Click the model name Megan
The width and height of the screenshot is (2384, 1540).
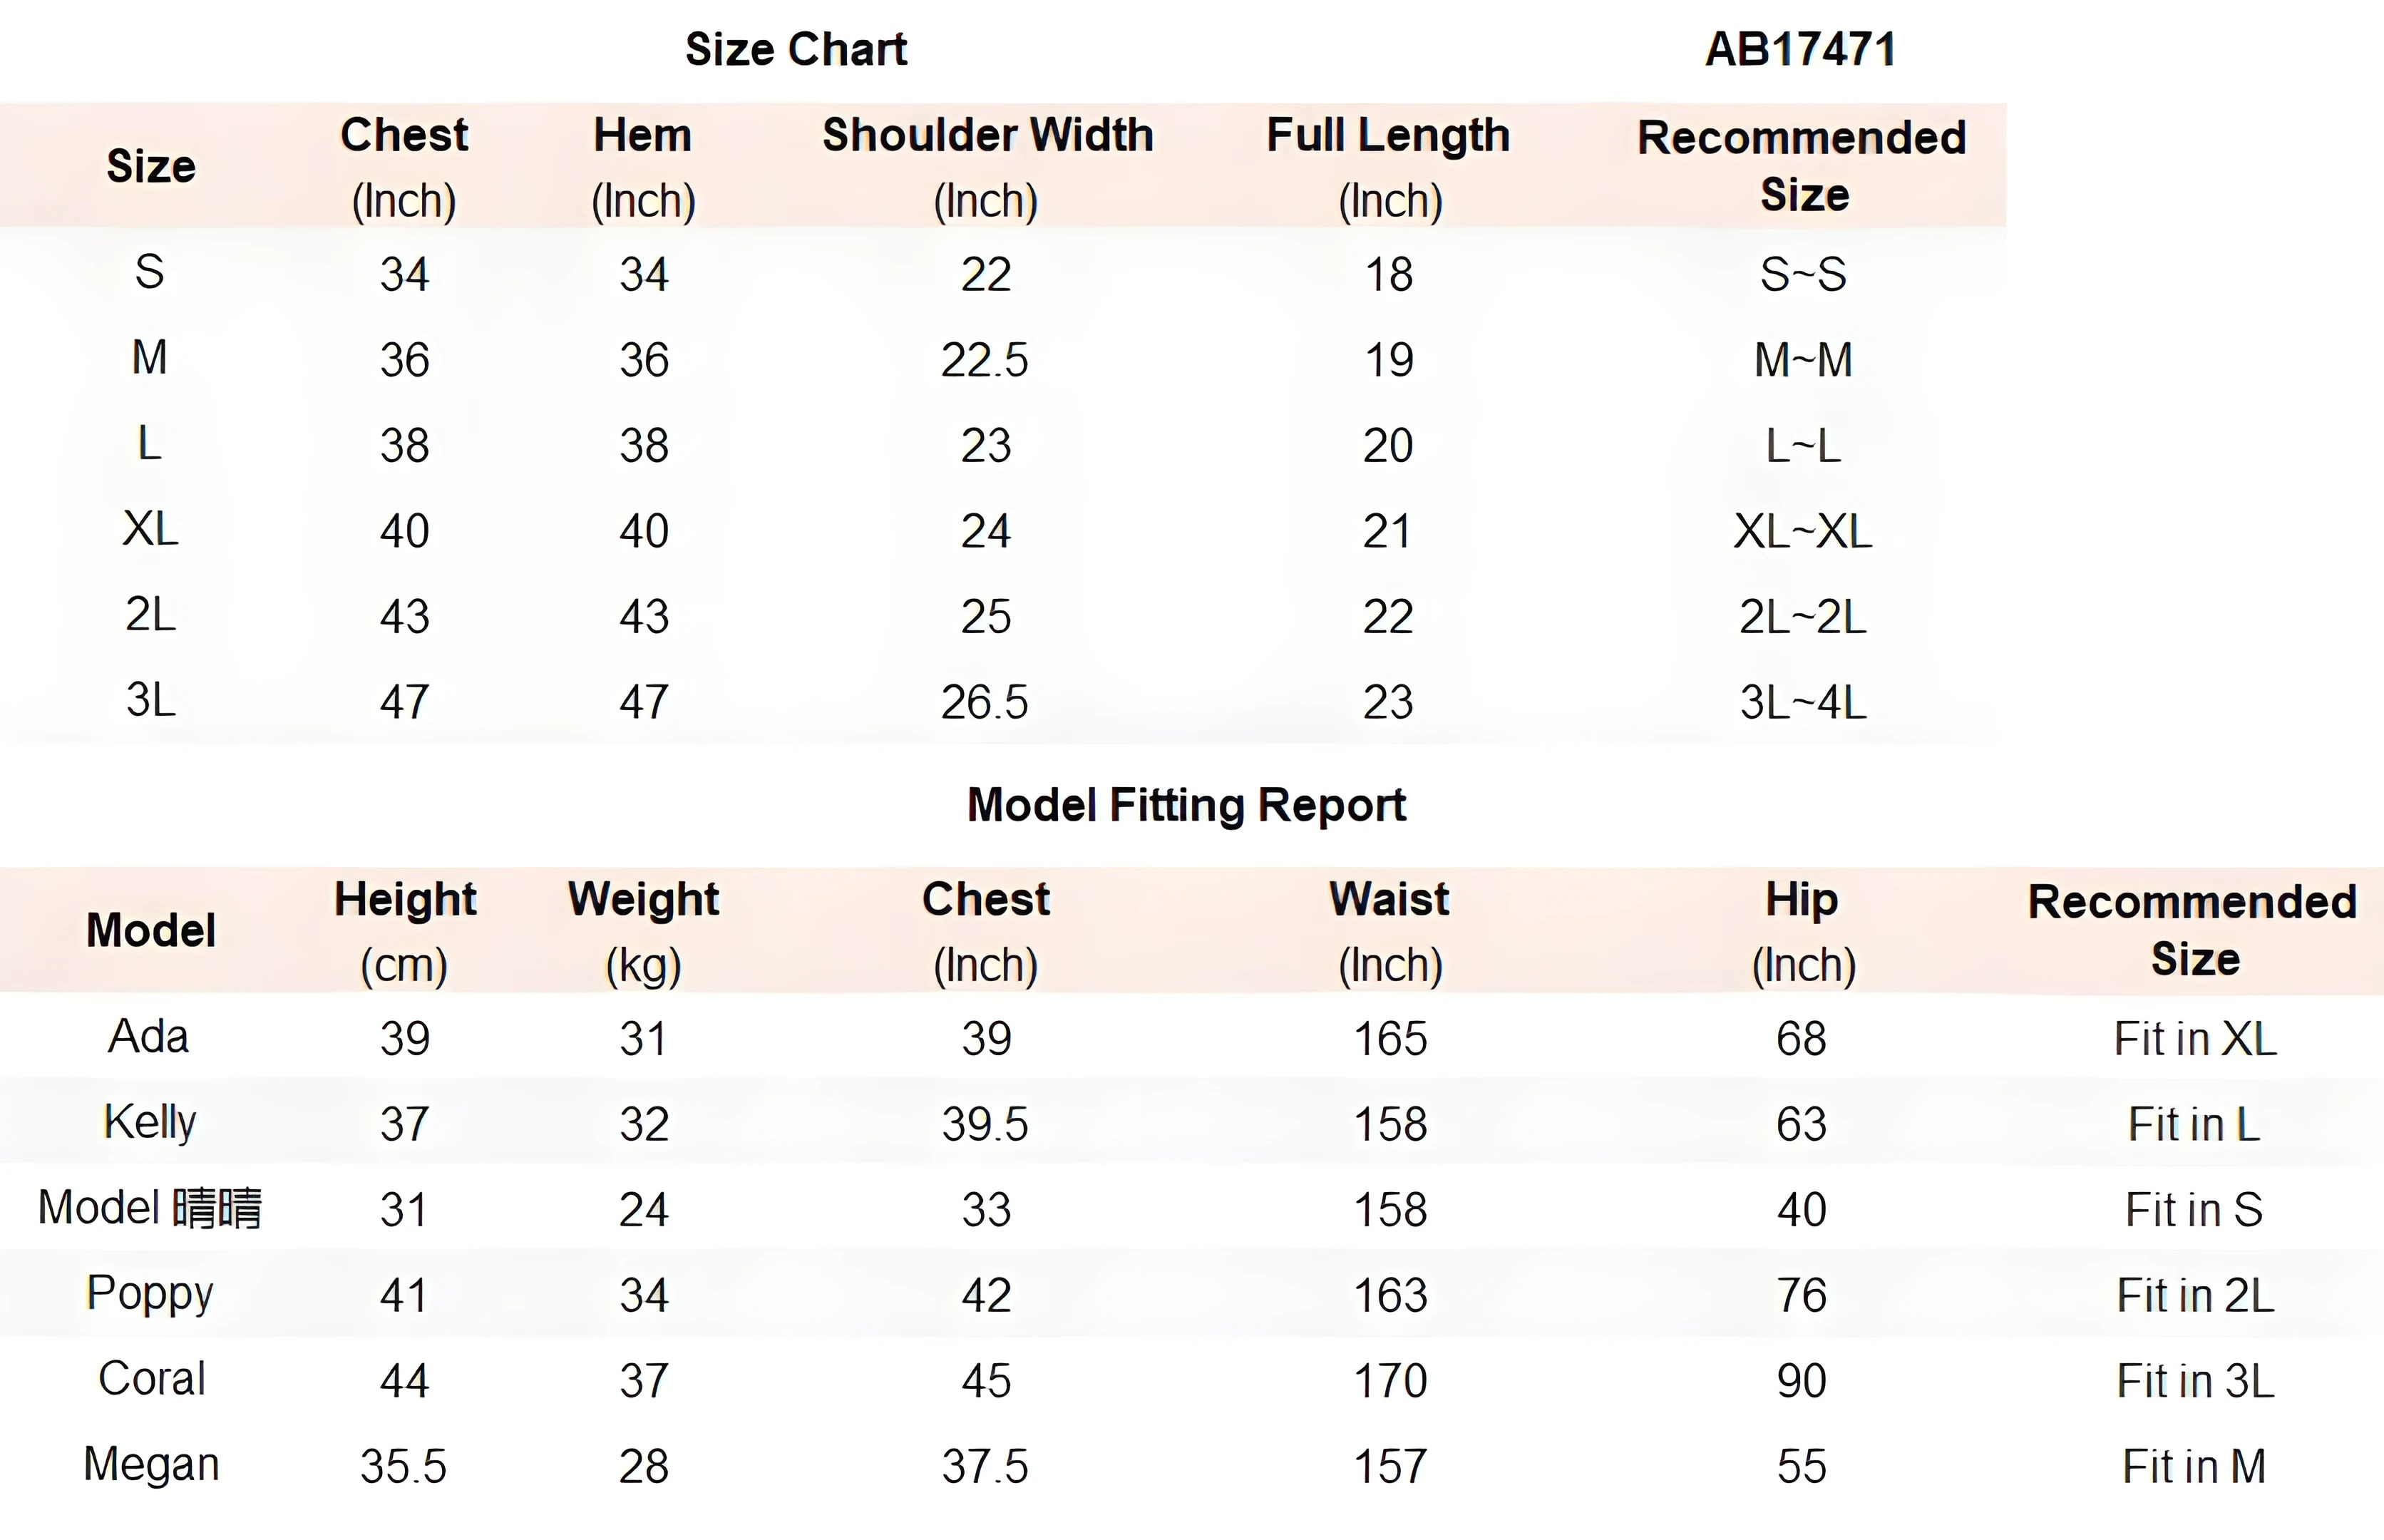click(151, 1466)
